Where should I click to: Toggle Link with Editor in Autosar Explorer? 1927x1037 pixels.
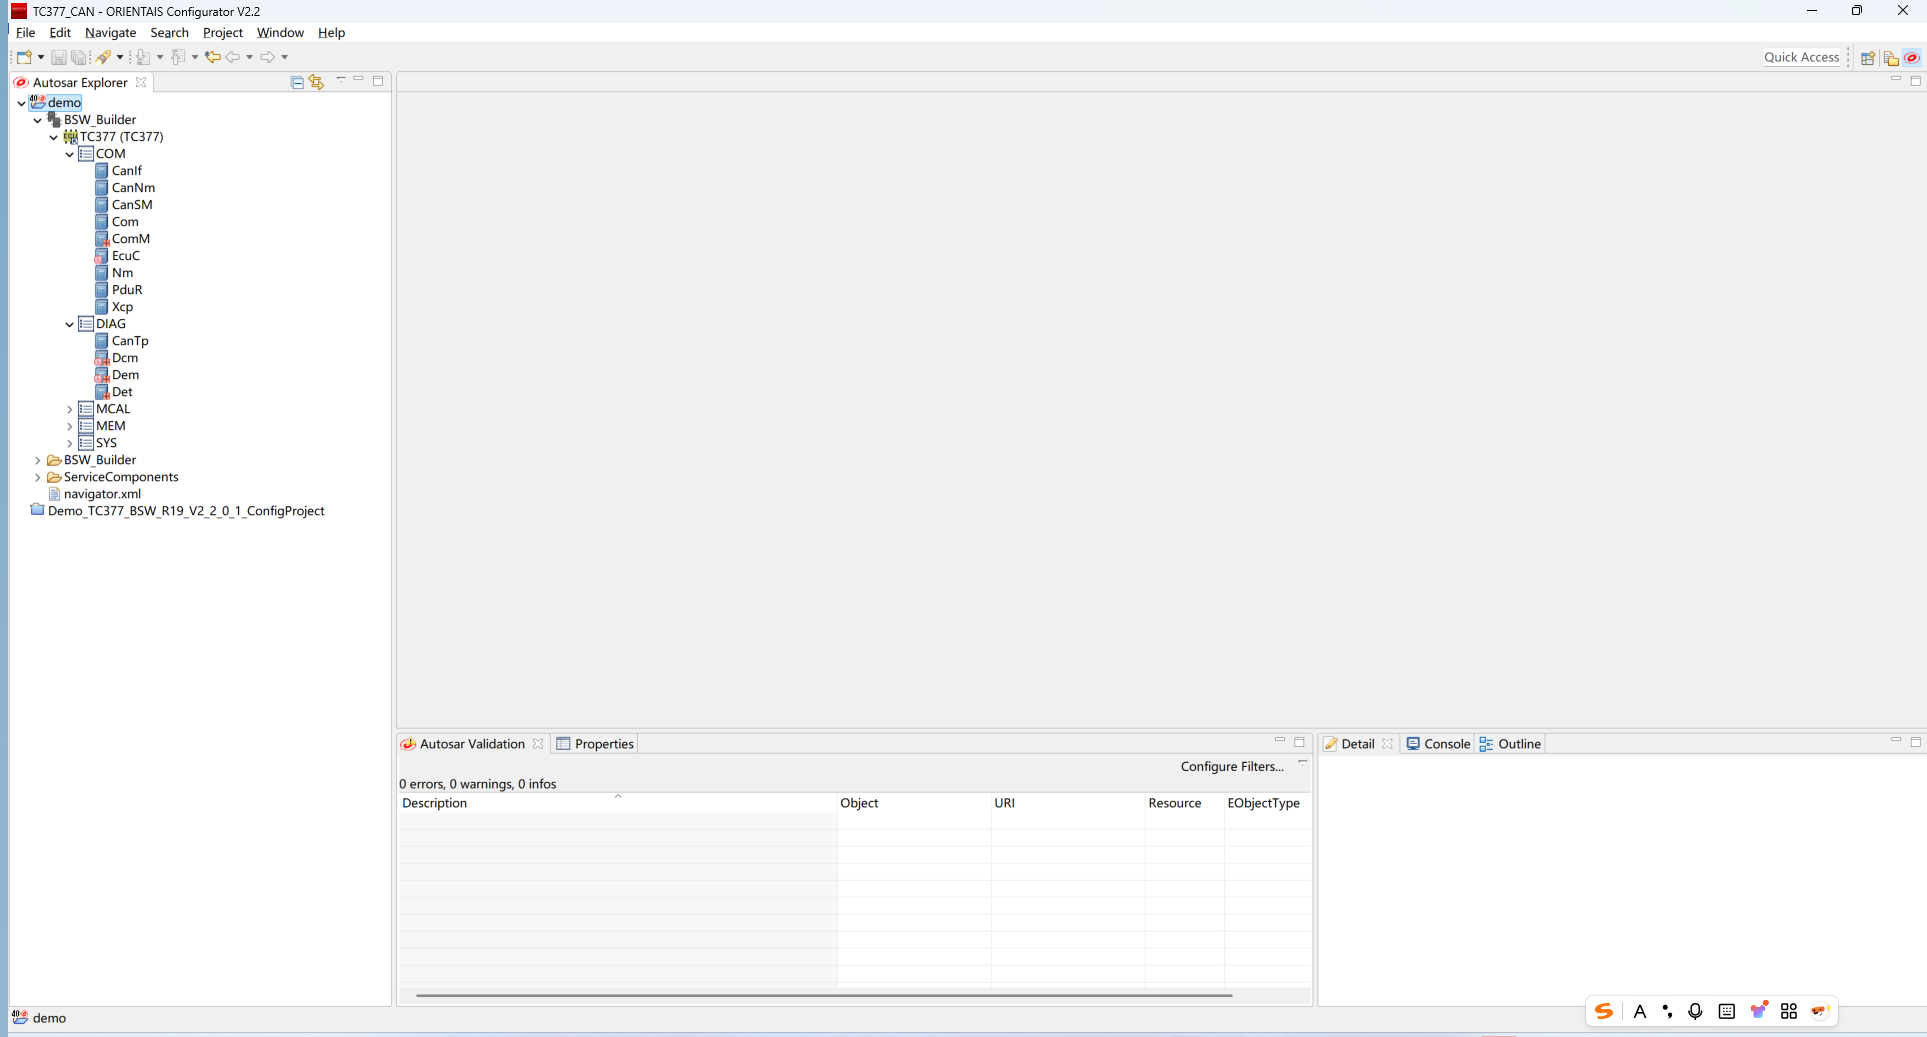(x=317, y=82)
